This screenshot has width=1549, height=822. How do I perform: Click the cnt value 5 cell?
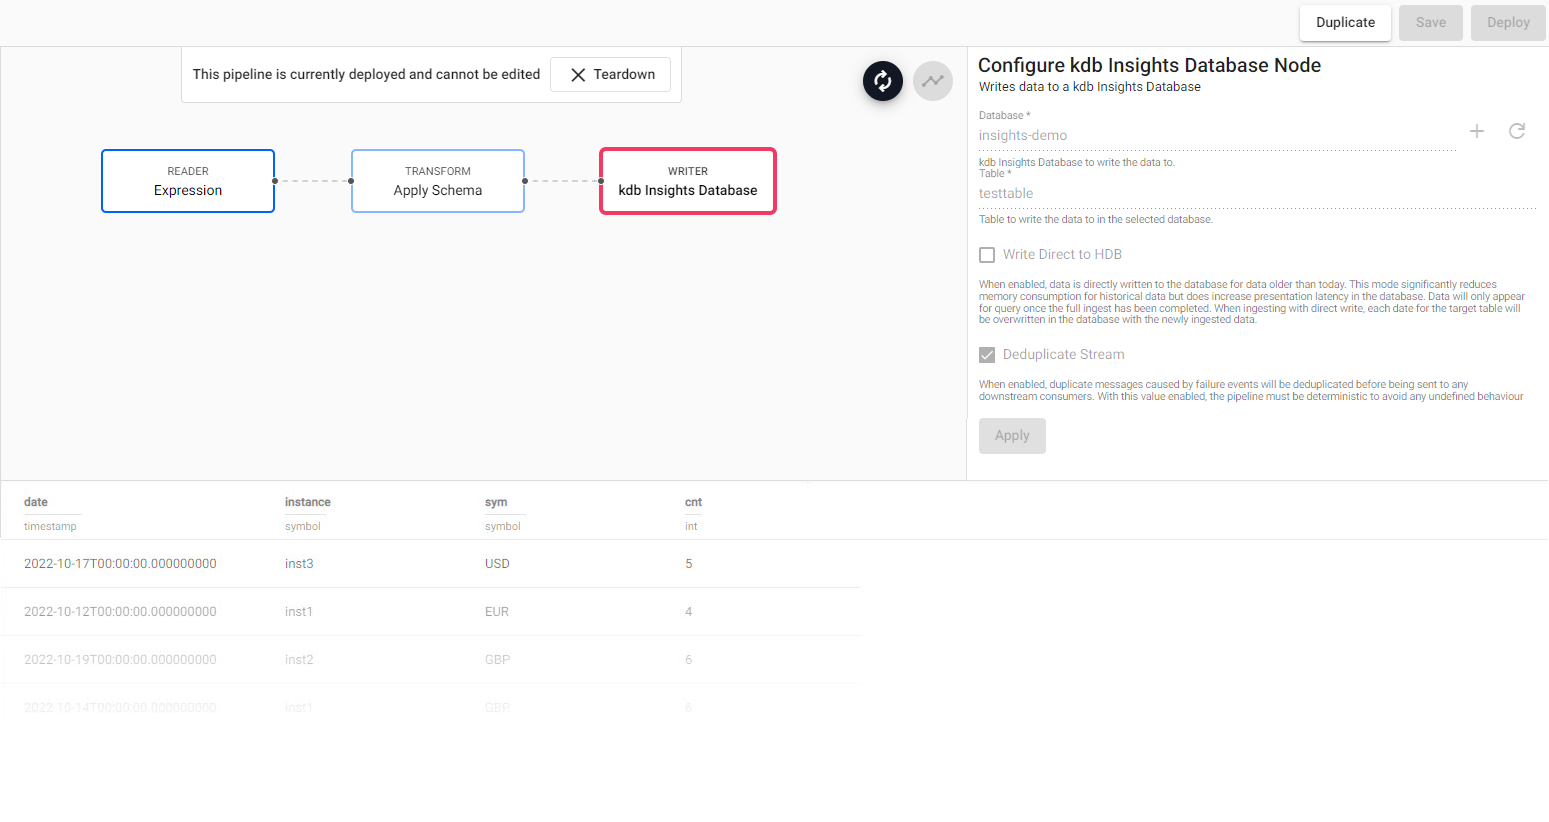688,564
